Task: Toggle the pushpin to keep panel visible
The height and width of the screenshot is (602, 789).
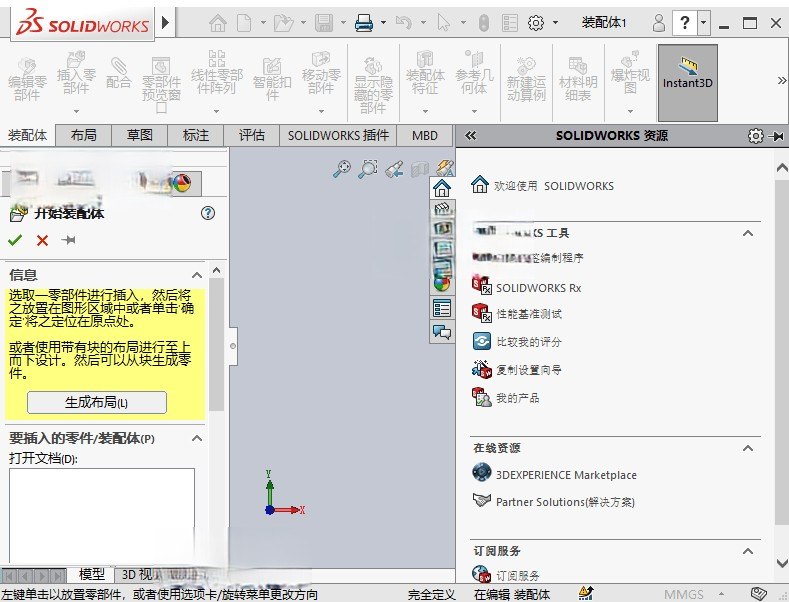Action: tap(68, 240)
